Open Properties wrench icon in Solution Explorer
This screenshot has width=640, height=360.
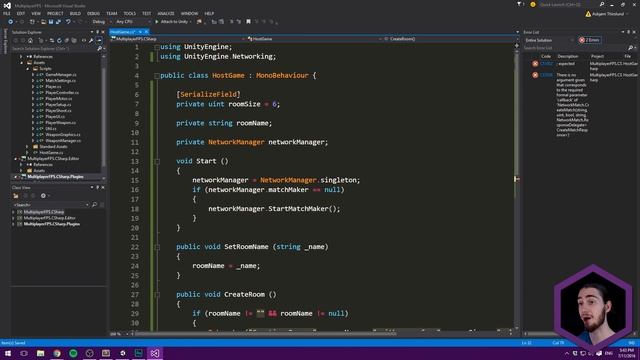[91, 40]
